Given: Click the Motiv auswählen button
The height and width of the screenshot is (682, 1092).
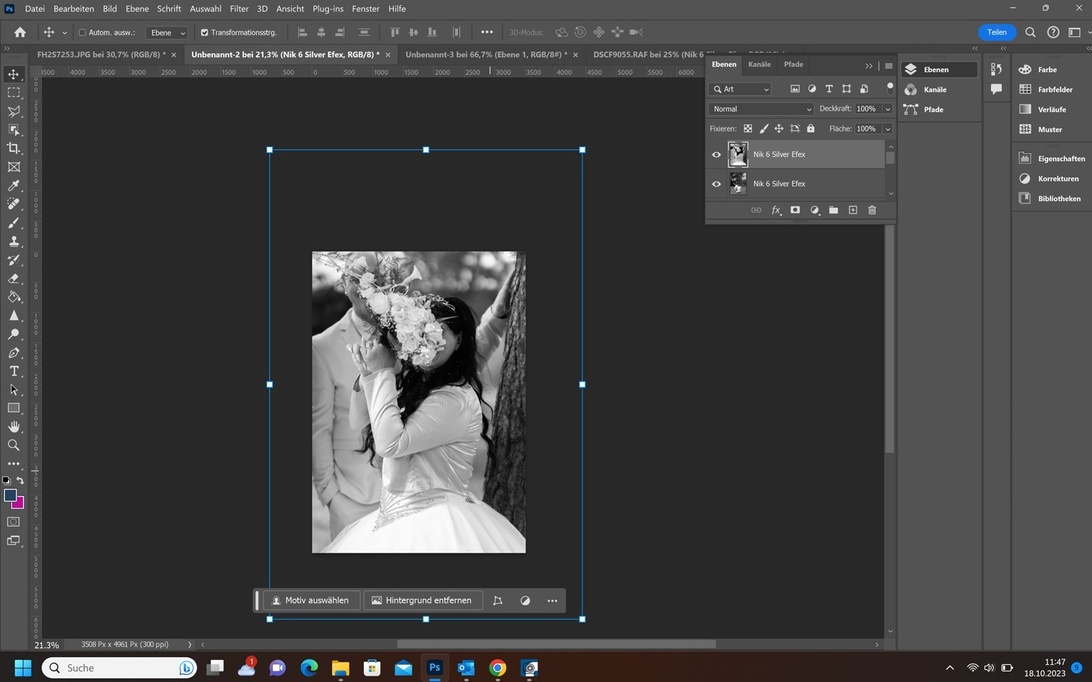Looking at the screenshot, I should 310,600.
